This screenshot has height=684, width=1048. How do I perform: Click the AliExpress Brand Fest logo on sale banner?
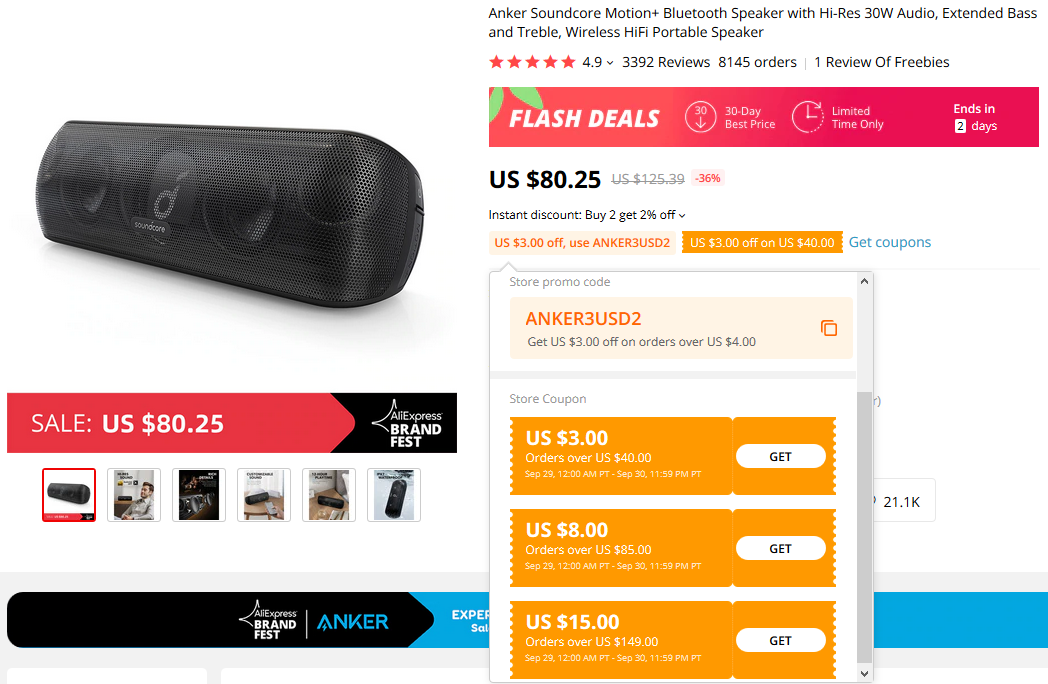click(x=407, y=423)
